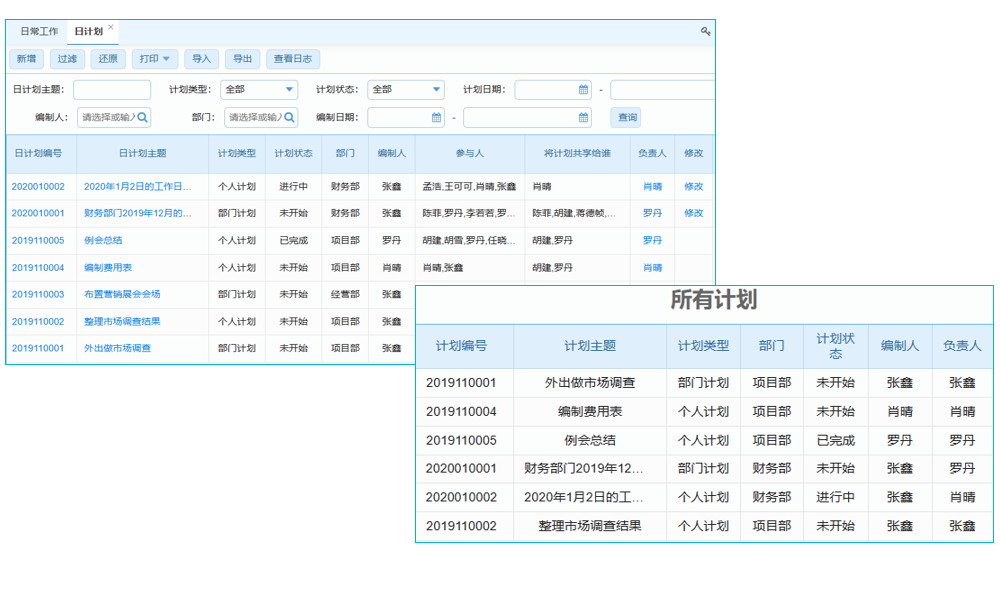
Task: Open the calendar icon for 编制日期 start field
Action: [x=434, y=117]
